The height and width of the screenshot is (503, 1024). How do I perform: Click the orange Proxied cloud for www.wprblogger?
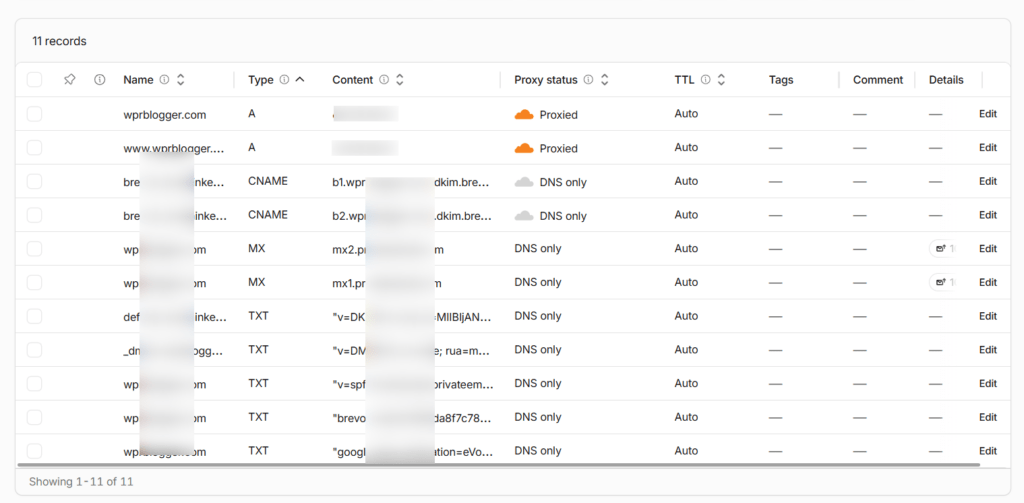click(524, 148)
